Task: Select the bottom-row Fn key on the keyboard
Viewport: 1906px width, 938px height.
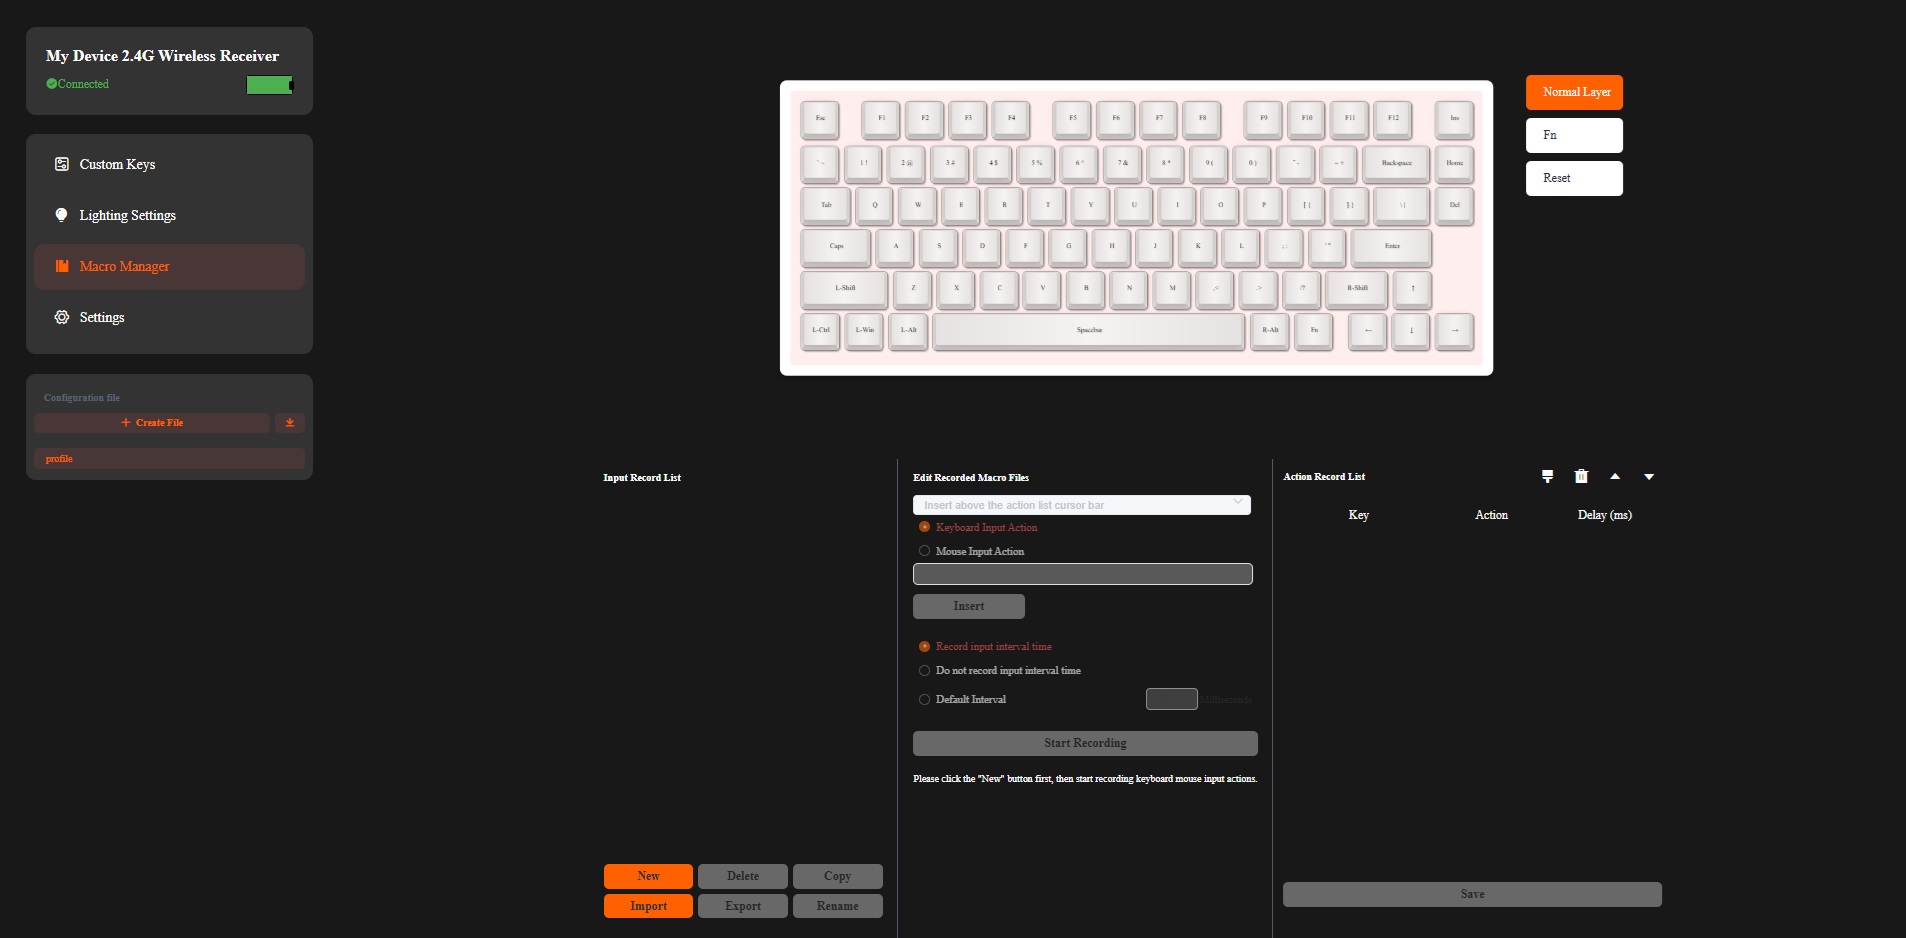Action: tap(1314, 330)
